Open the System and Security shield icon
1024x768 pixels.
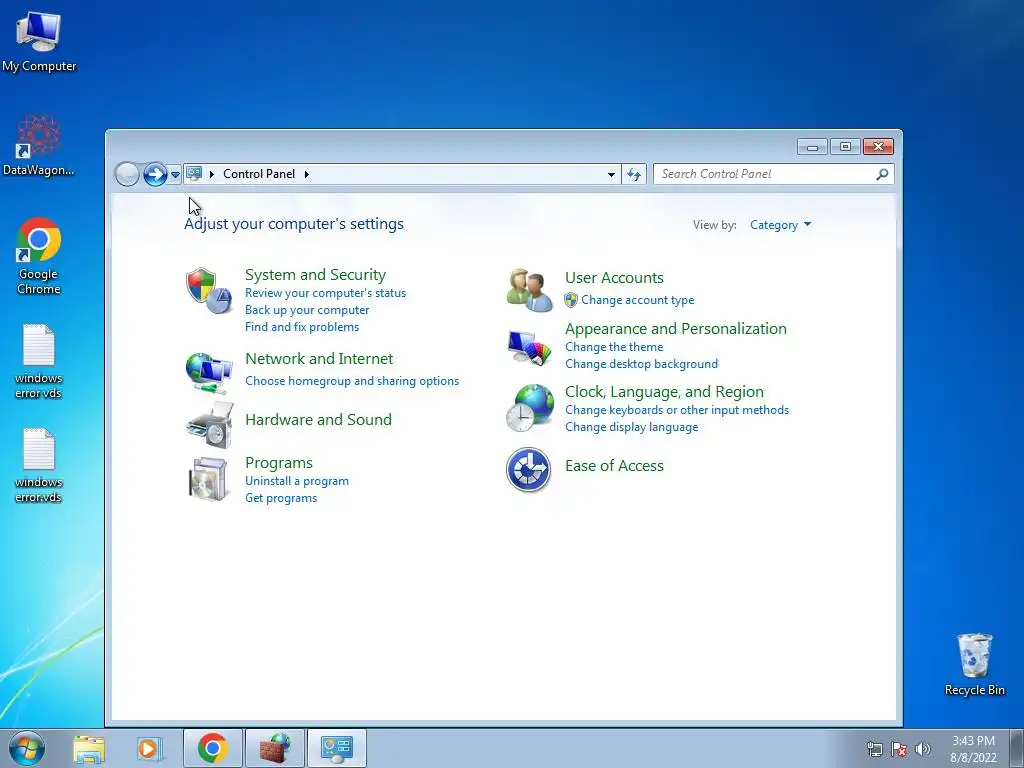tap(209, 291)
